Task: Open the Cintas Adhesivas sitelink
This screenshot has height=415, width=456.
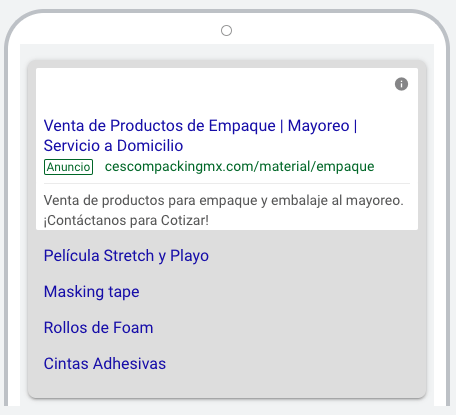Action: [105, 364]
